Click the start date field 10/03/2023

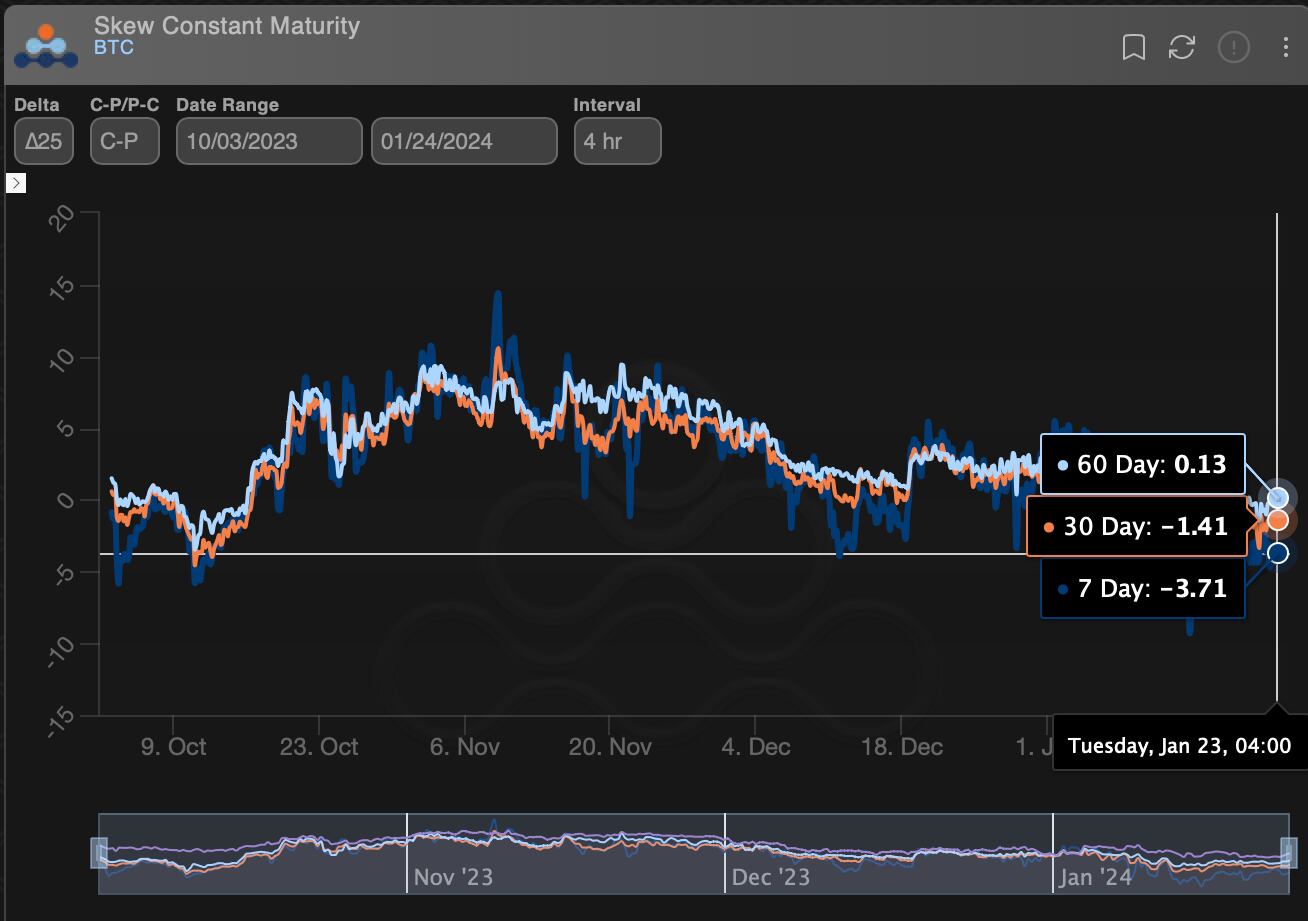point(269,141)
